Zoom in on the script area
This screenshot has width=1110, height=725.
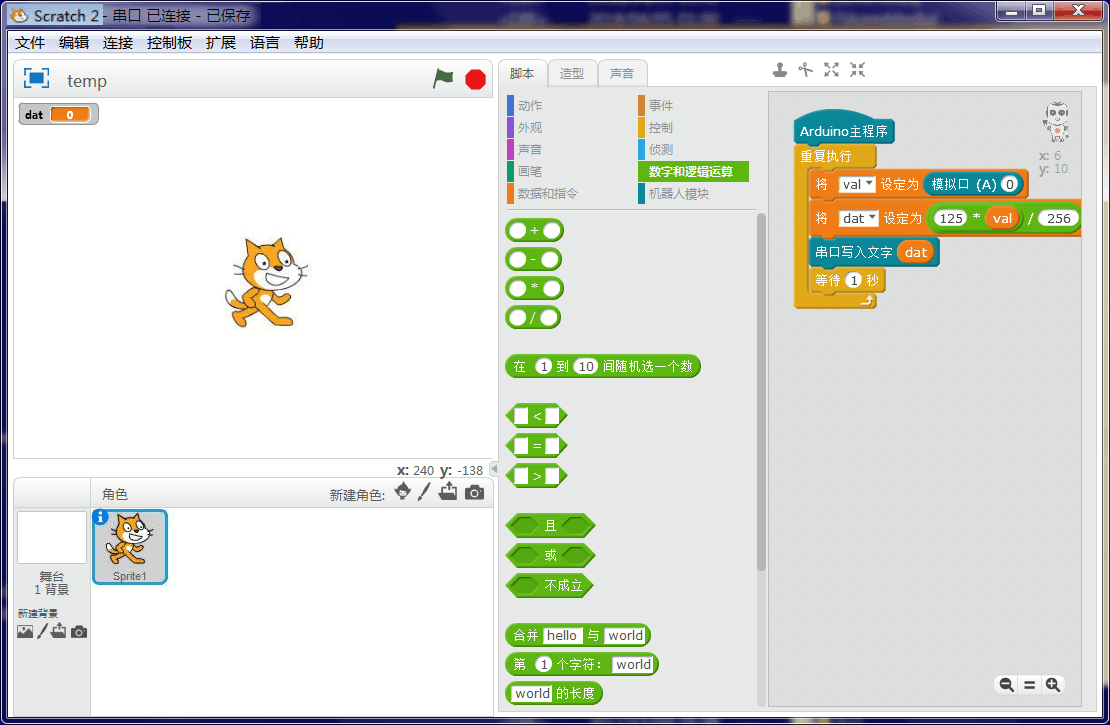[x=1053, y=685]
